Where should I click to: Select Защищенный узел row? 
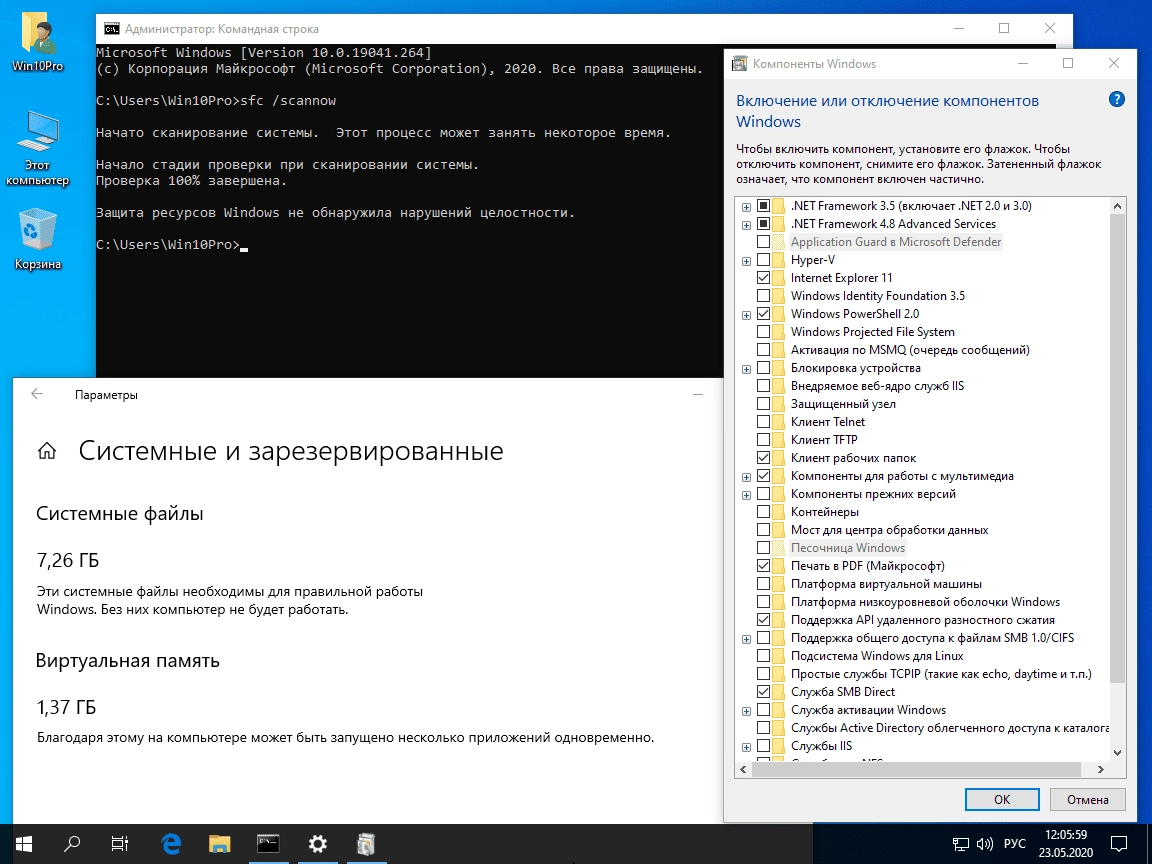(x=843, y=403)
